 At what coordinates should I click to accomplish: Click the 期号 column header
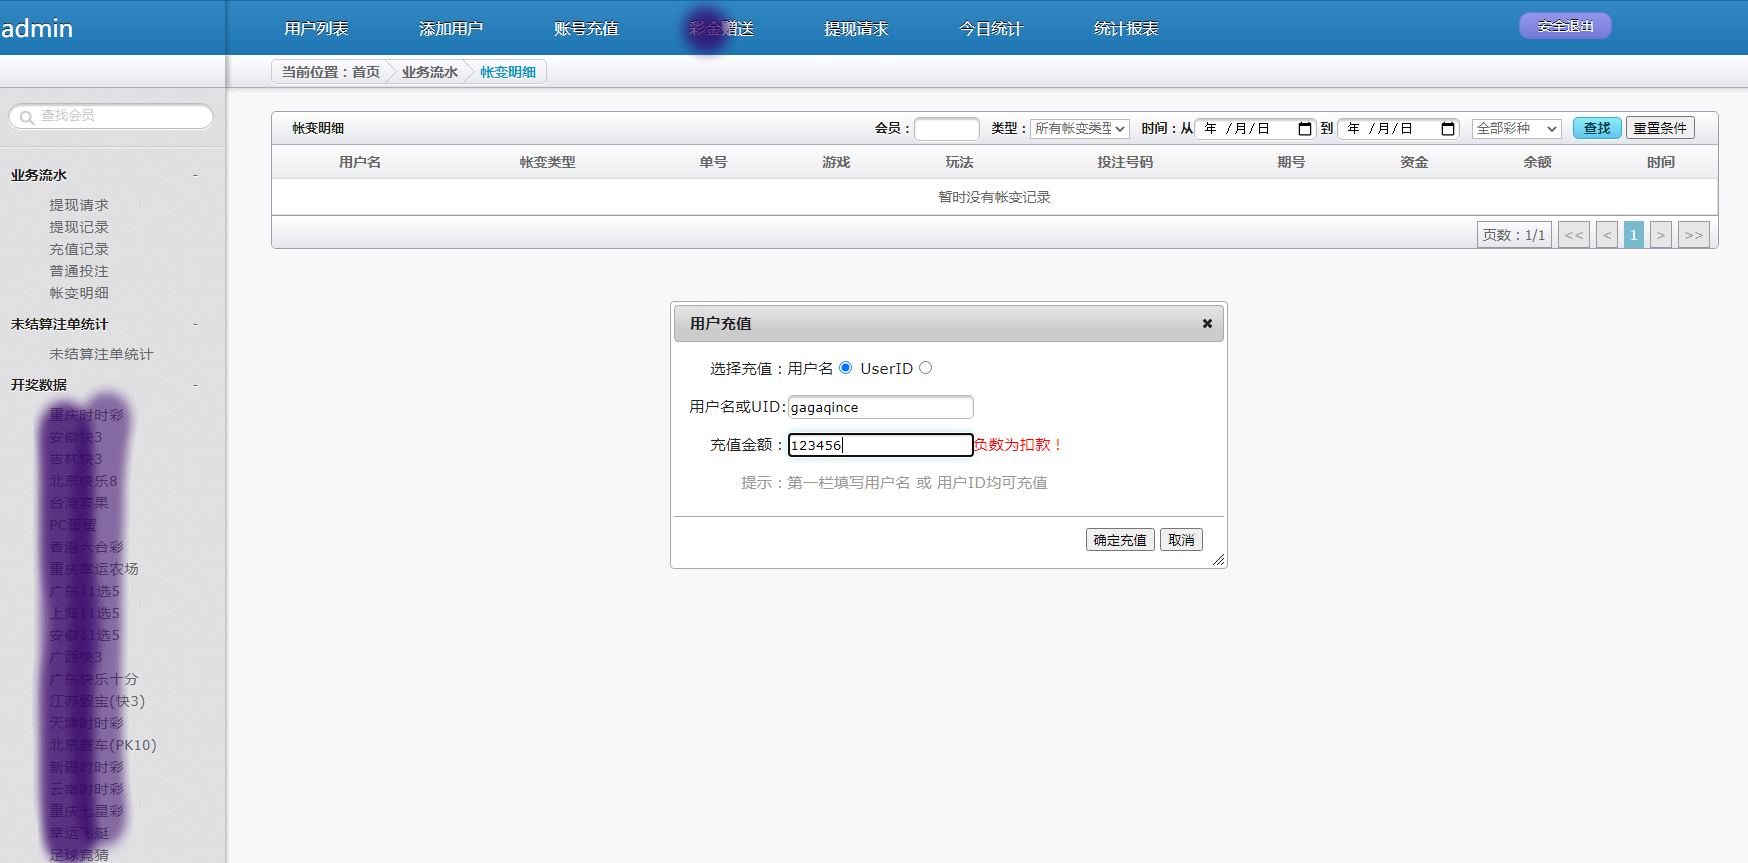pyautogui.click(x=1291, y=162)
